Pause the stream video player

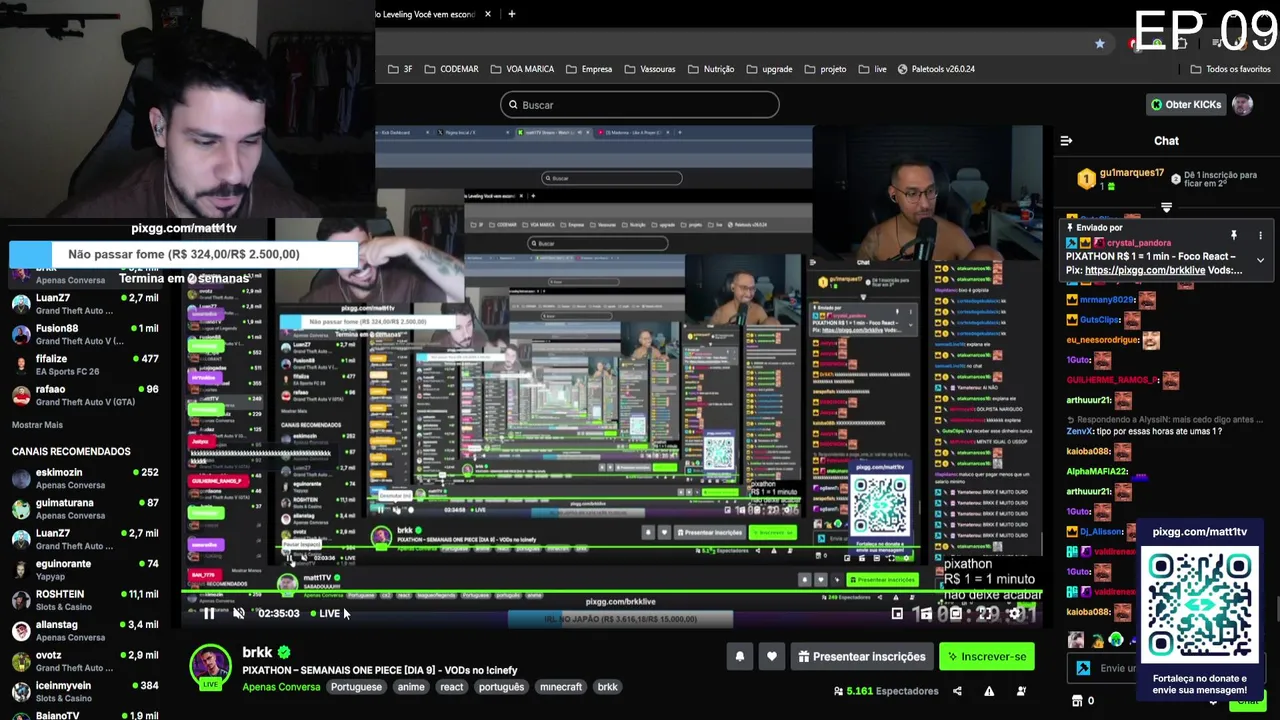point(209,614)
